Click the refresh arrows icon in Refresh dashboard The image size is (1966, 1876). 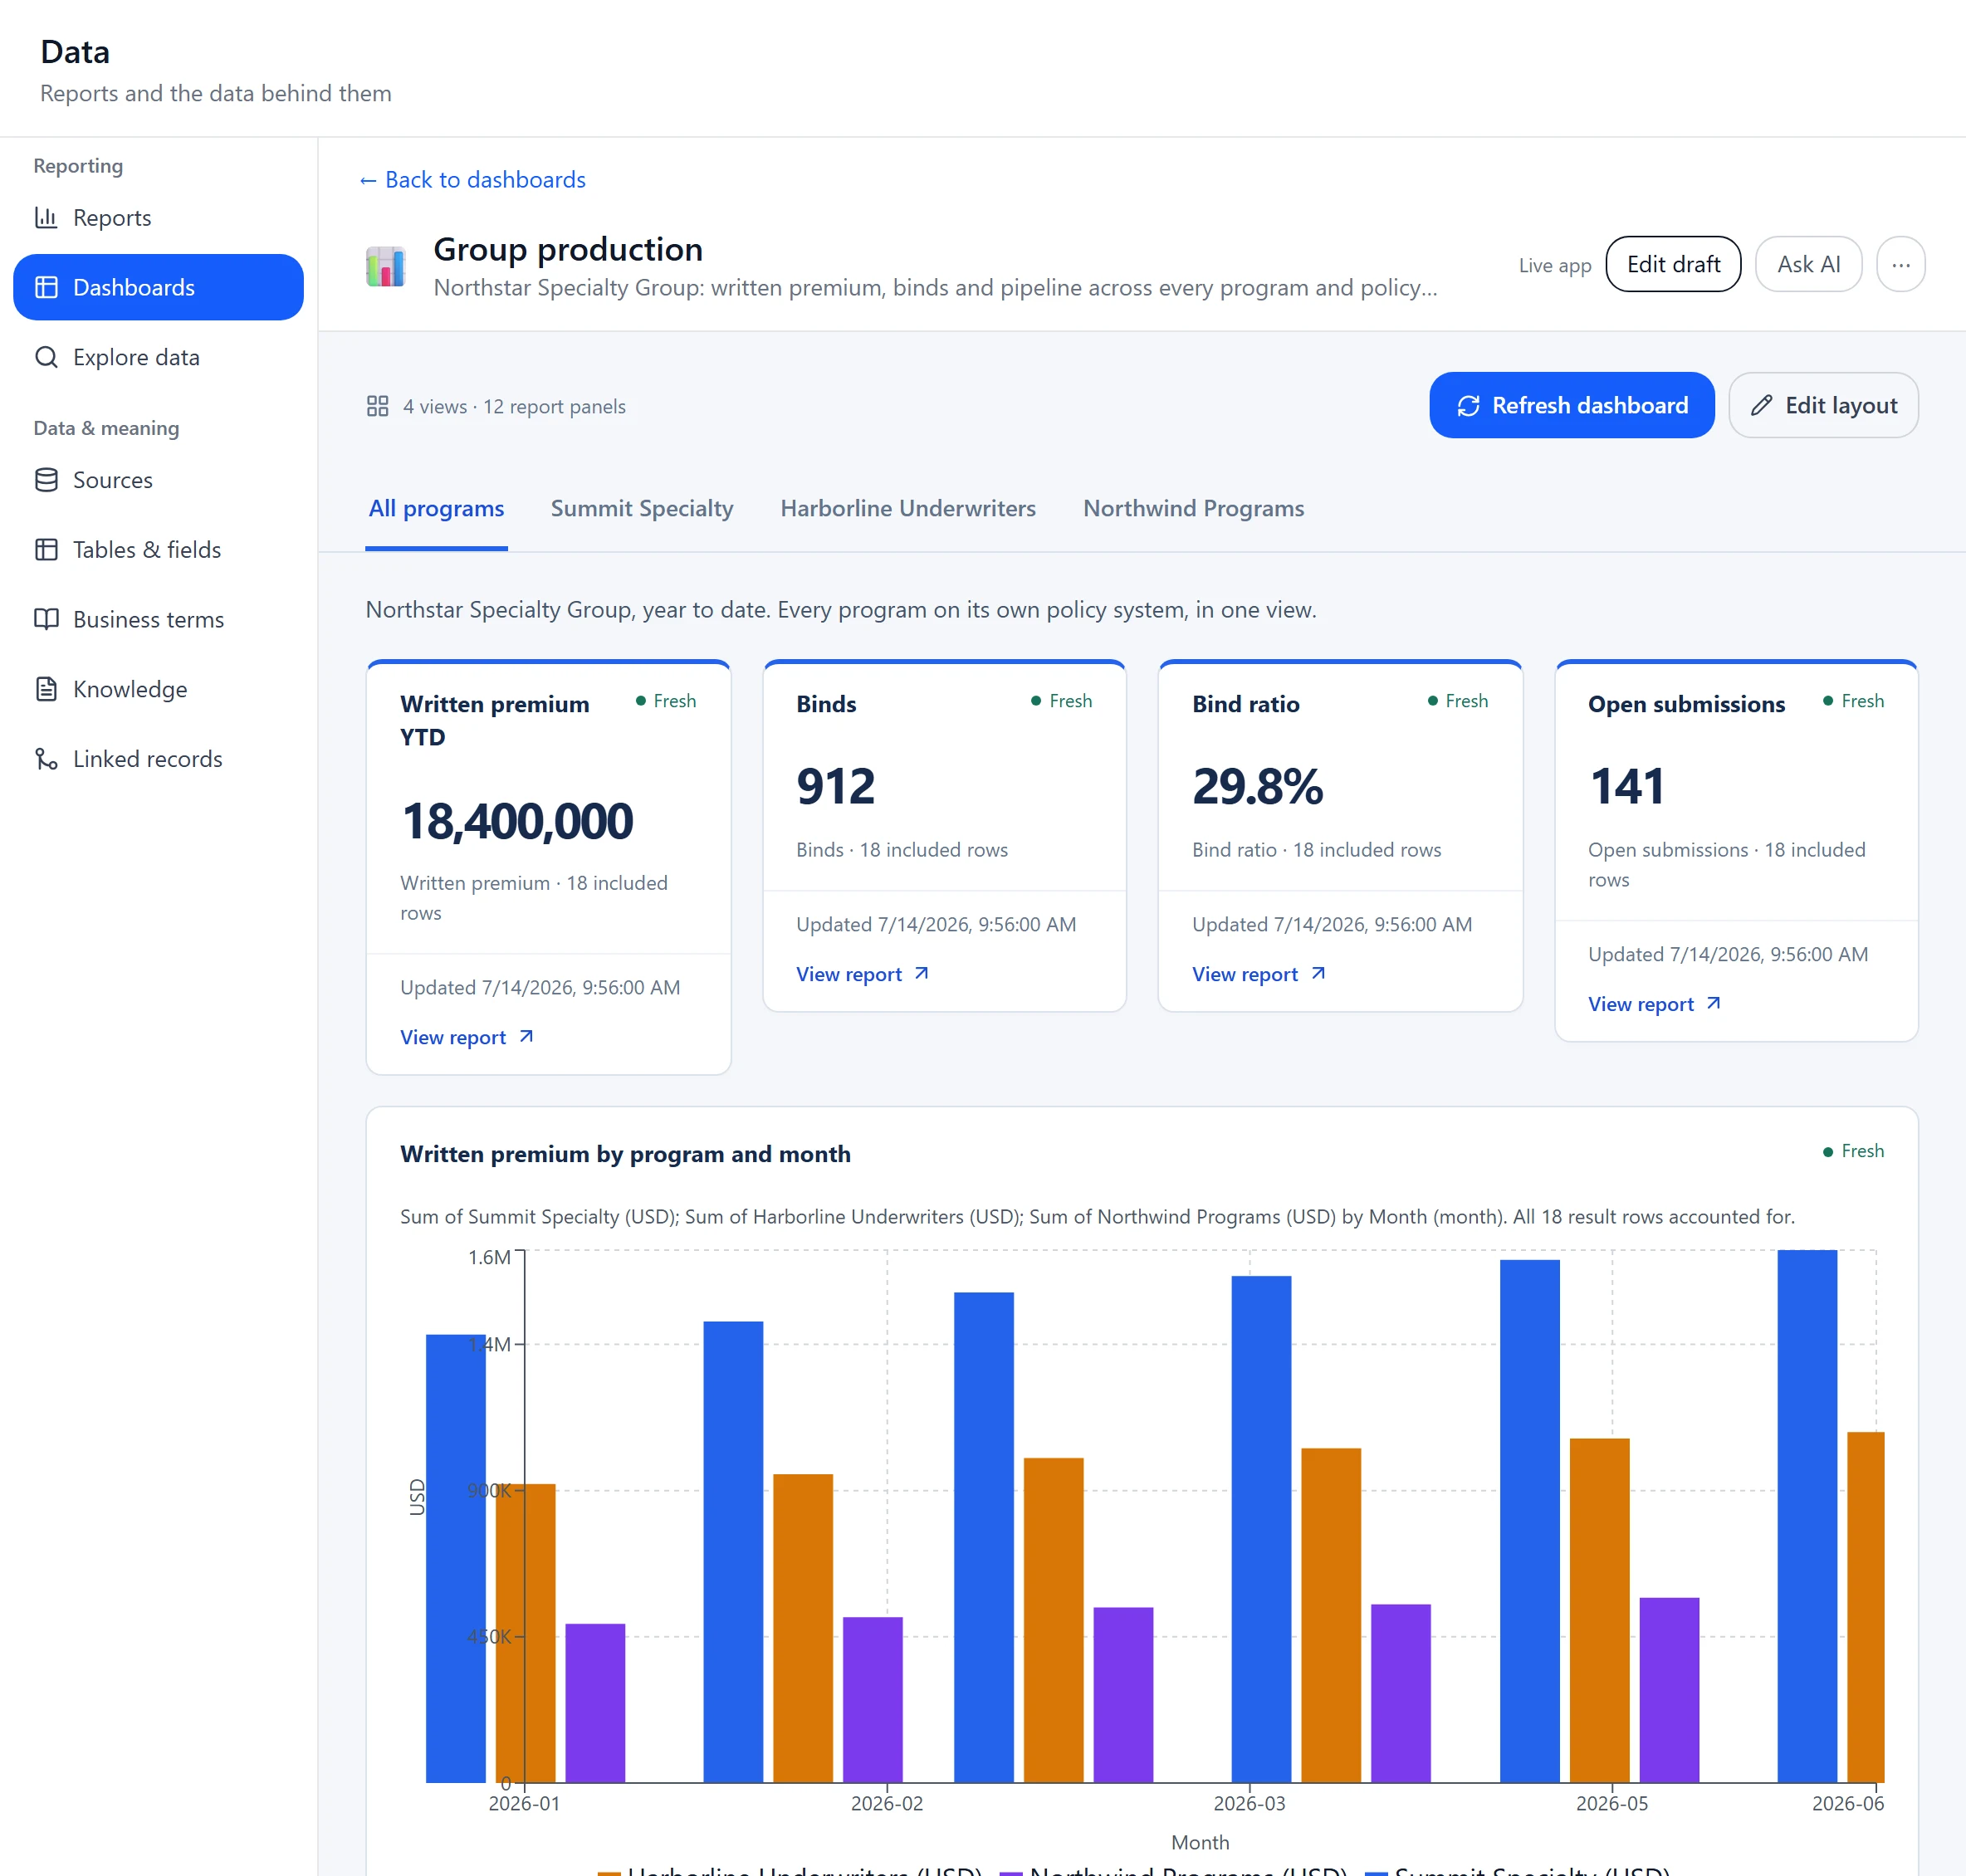click(1468, 406)
